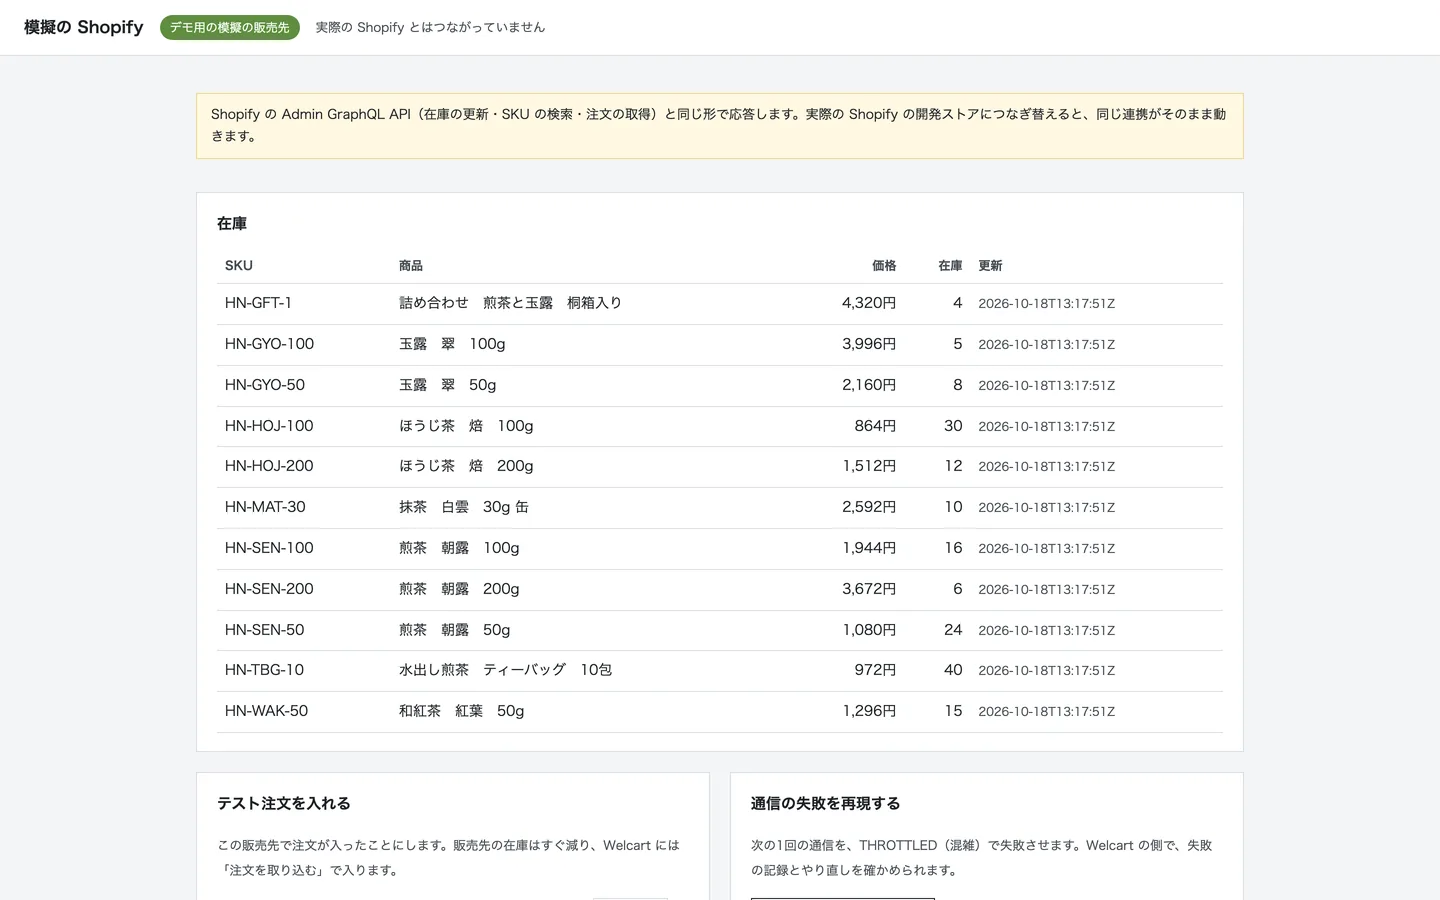Click the price 3,996円
1440x900 pixels.
pos(869,344)
